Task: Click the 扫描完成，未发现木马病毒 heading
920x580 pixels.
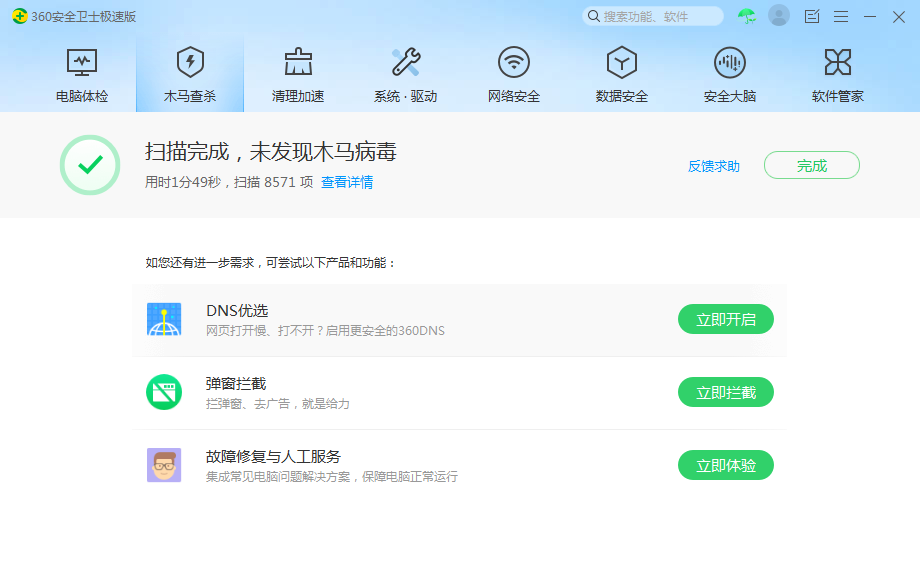Action: pyautogui.click(x=270, y=152)
